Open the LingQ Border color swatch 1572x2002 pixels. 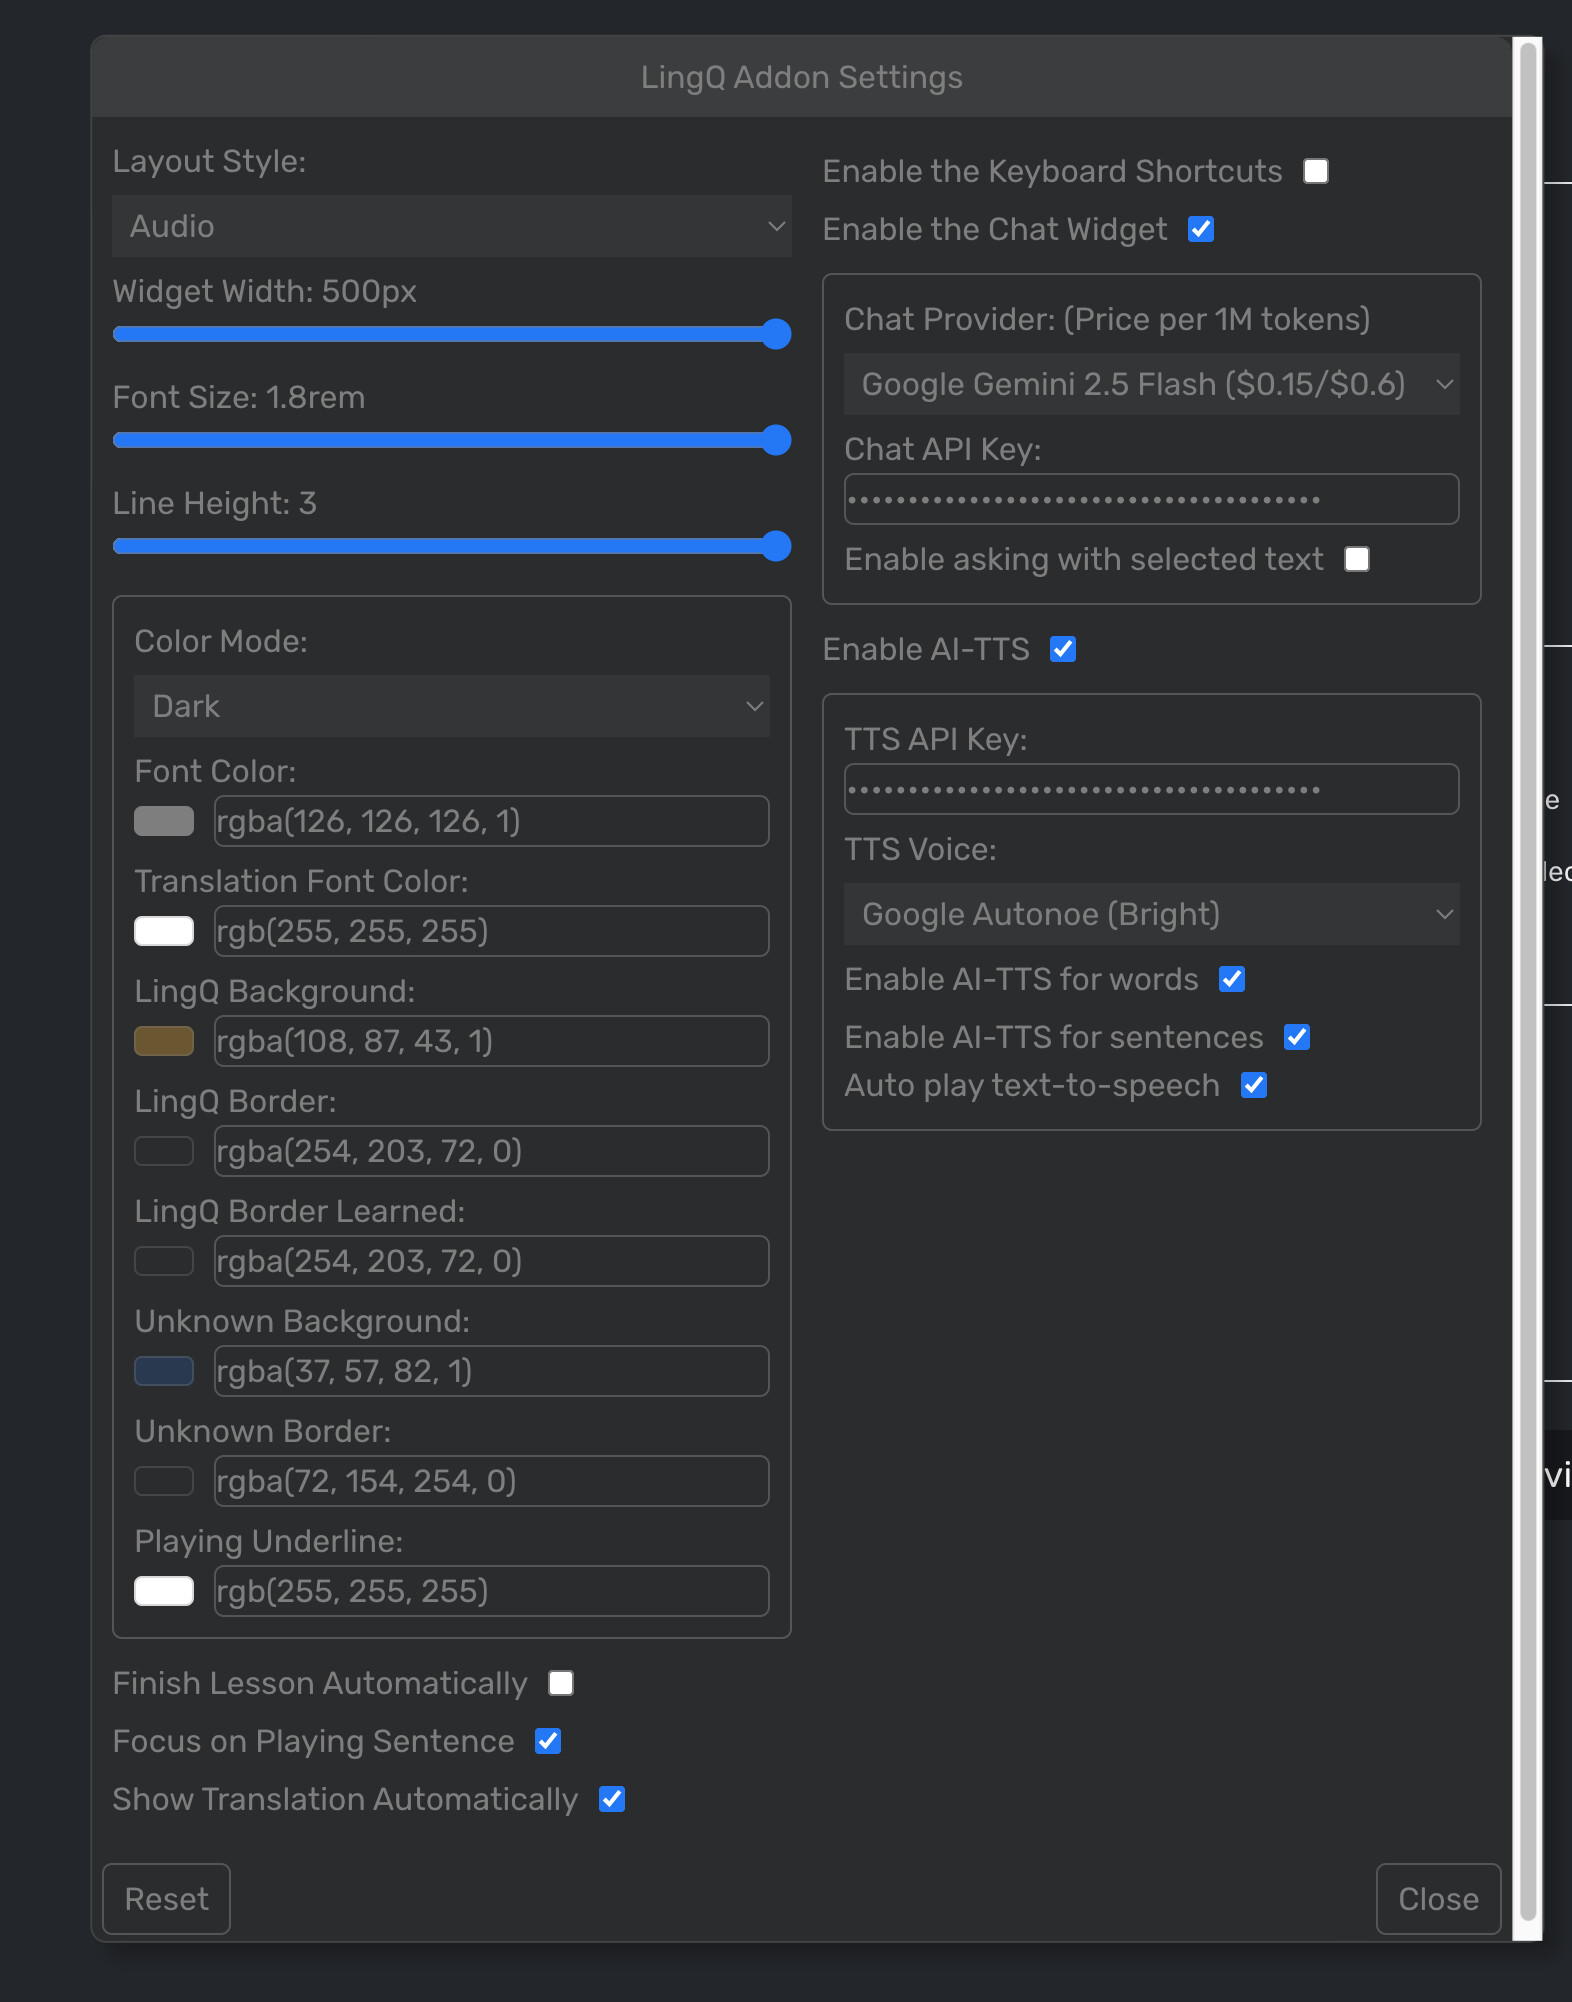(x=164, y=1151)
